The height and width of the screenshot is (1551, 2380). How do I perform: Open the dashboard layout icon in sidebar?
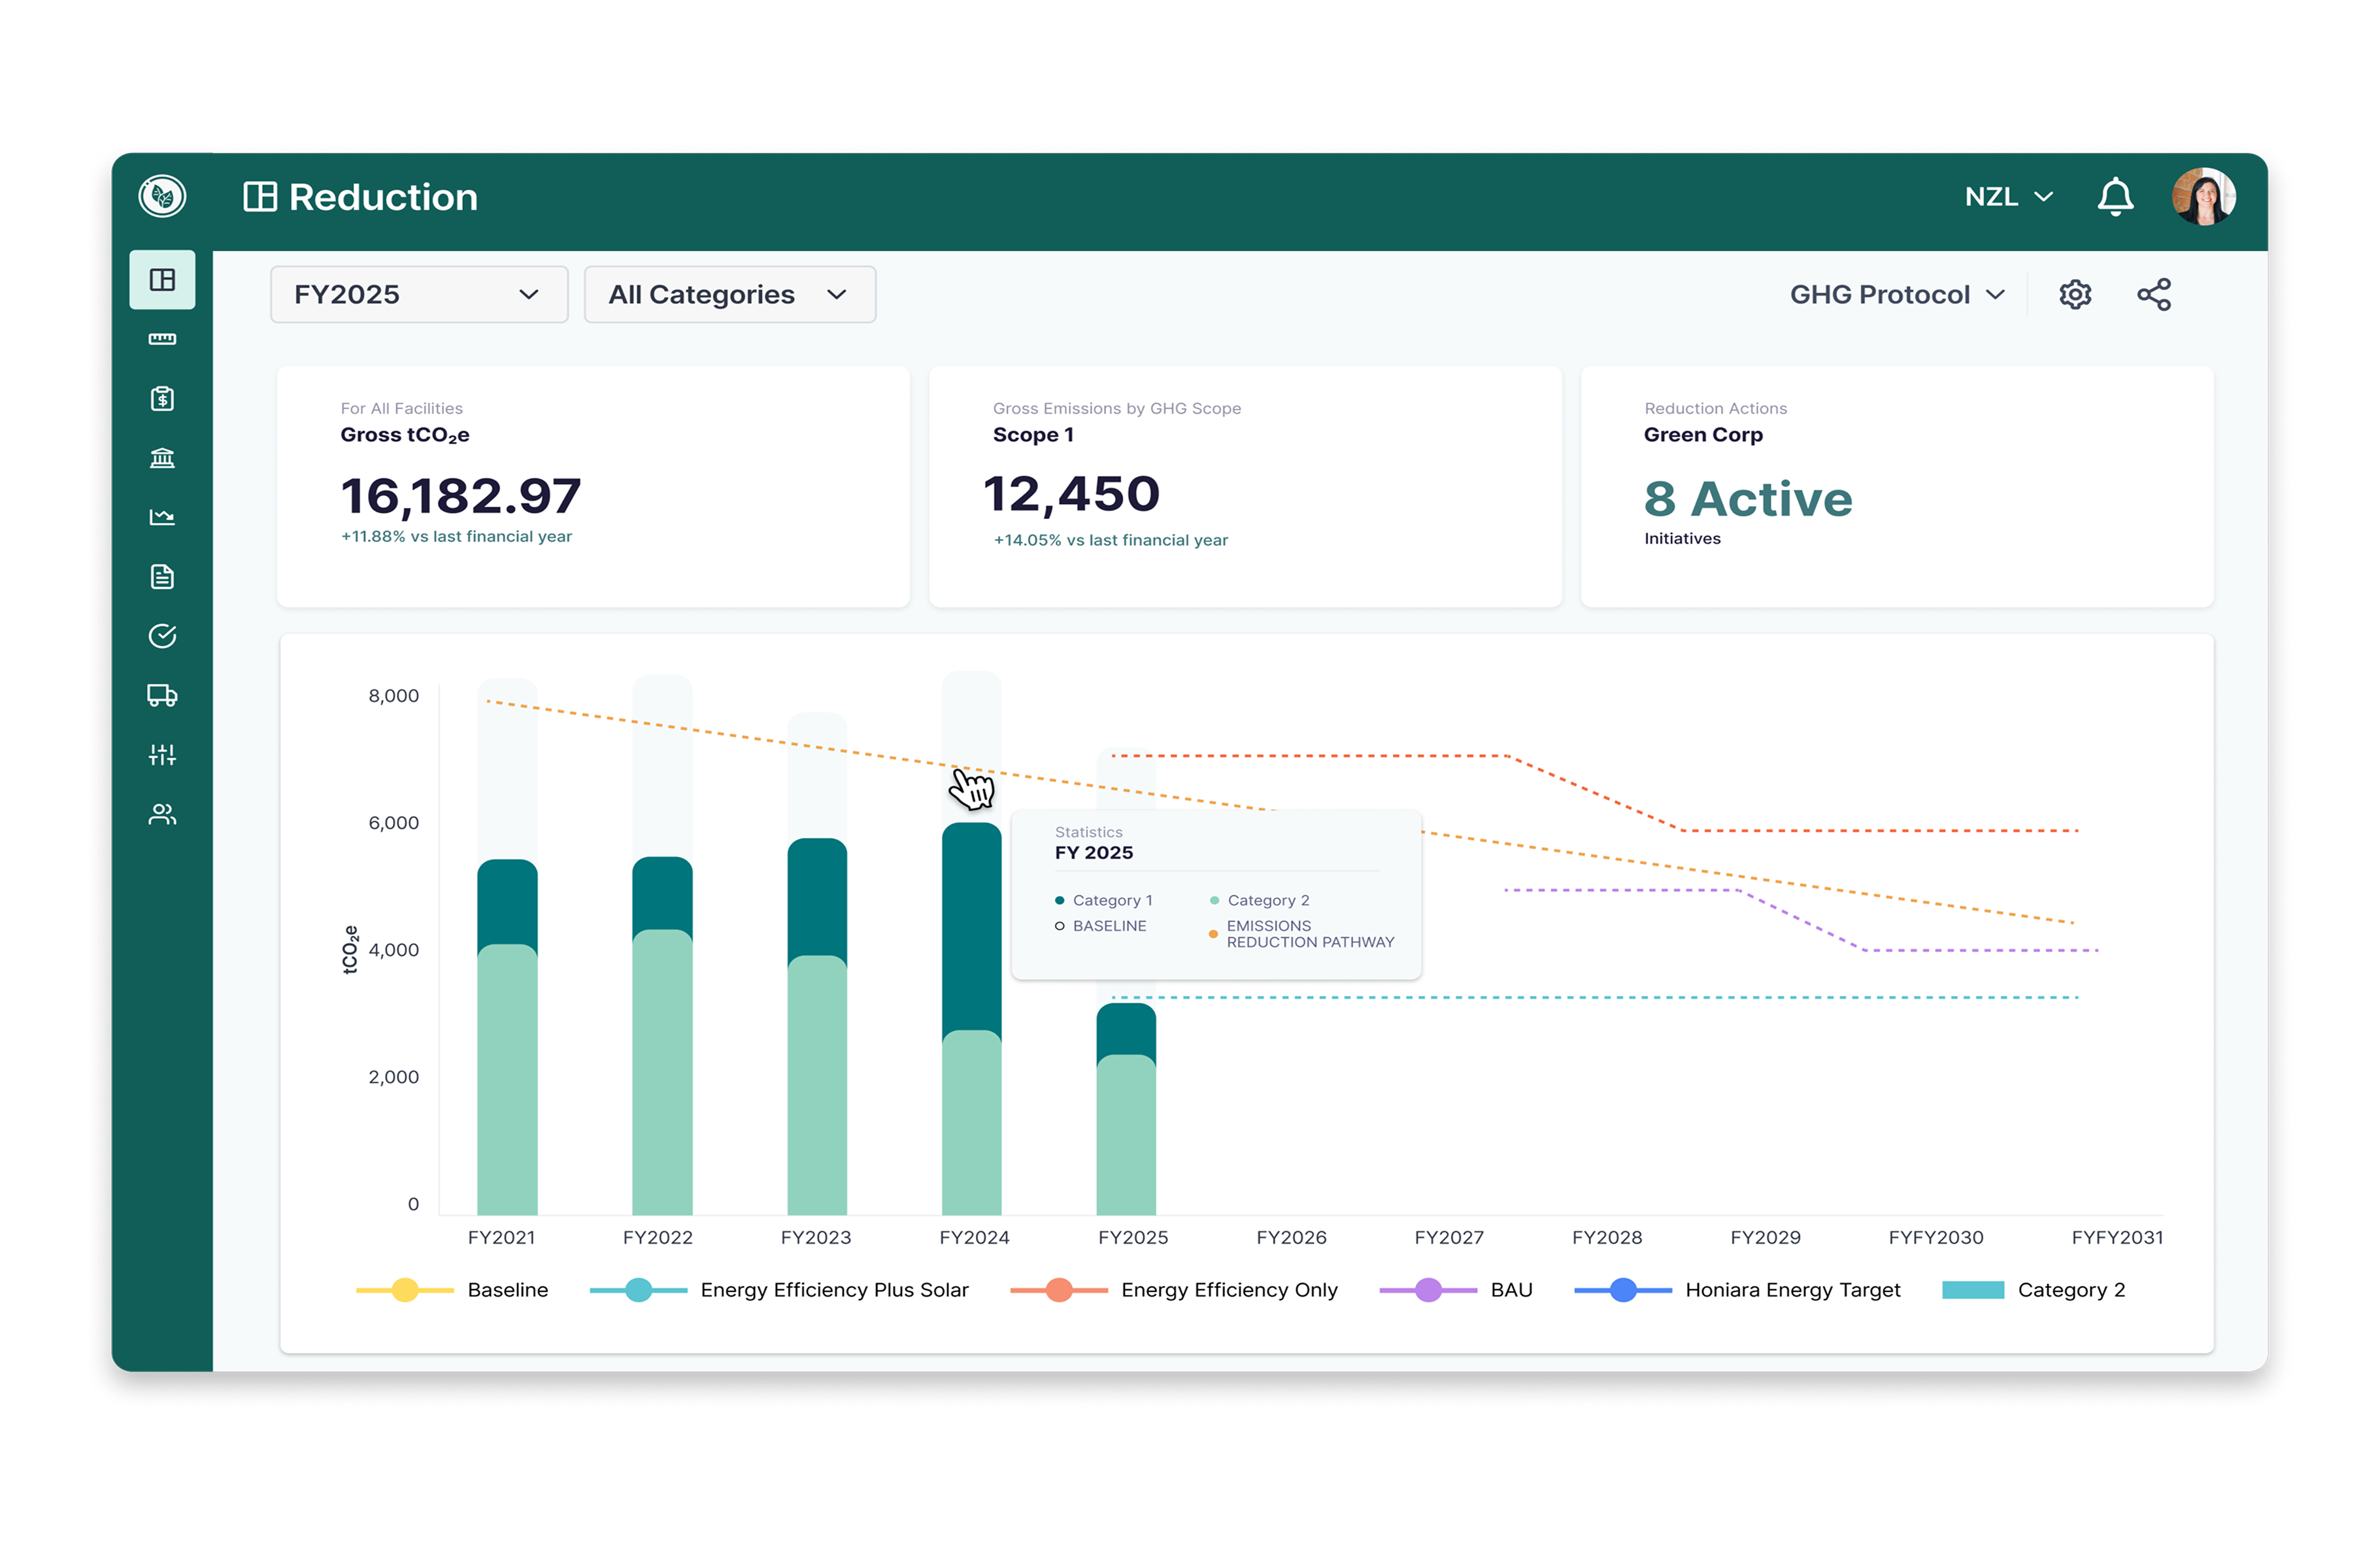[162, 280]
